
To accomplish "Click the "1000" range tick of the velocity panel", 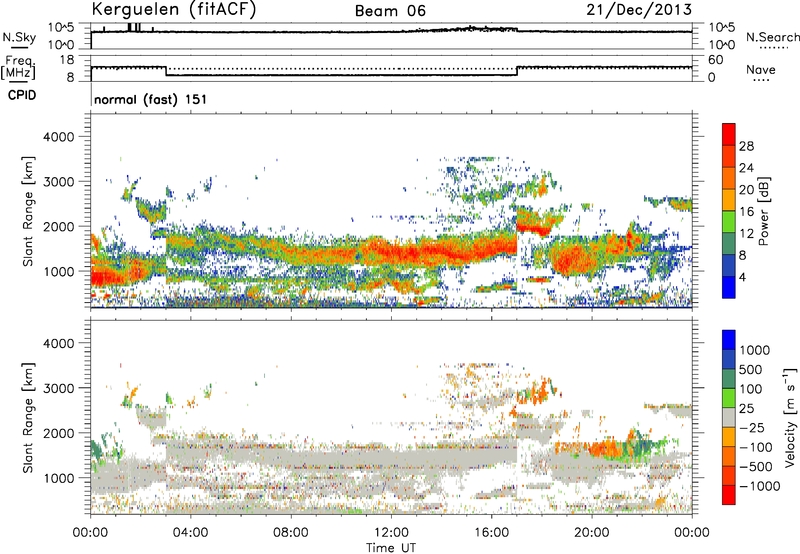I will 58,478.
